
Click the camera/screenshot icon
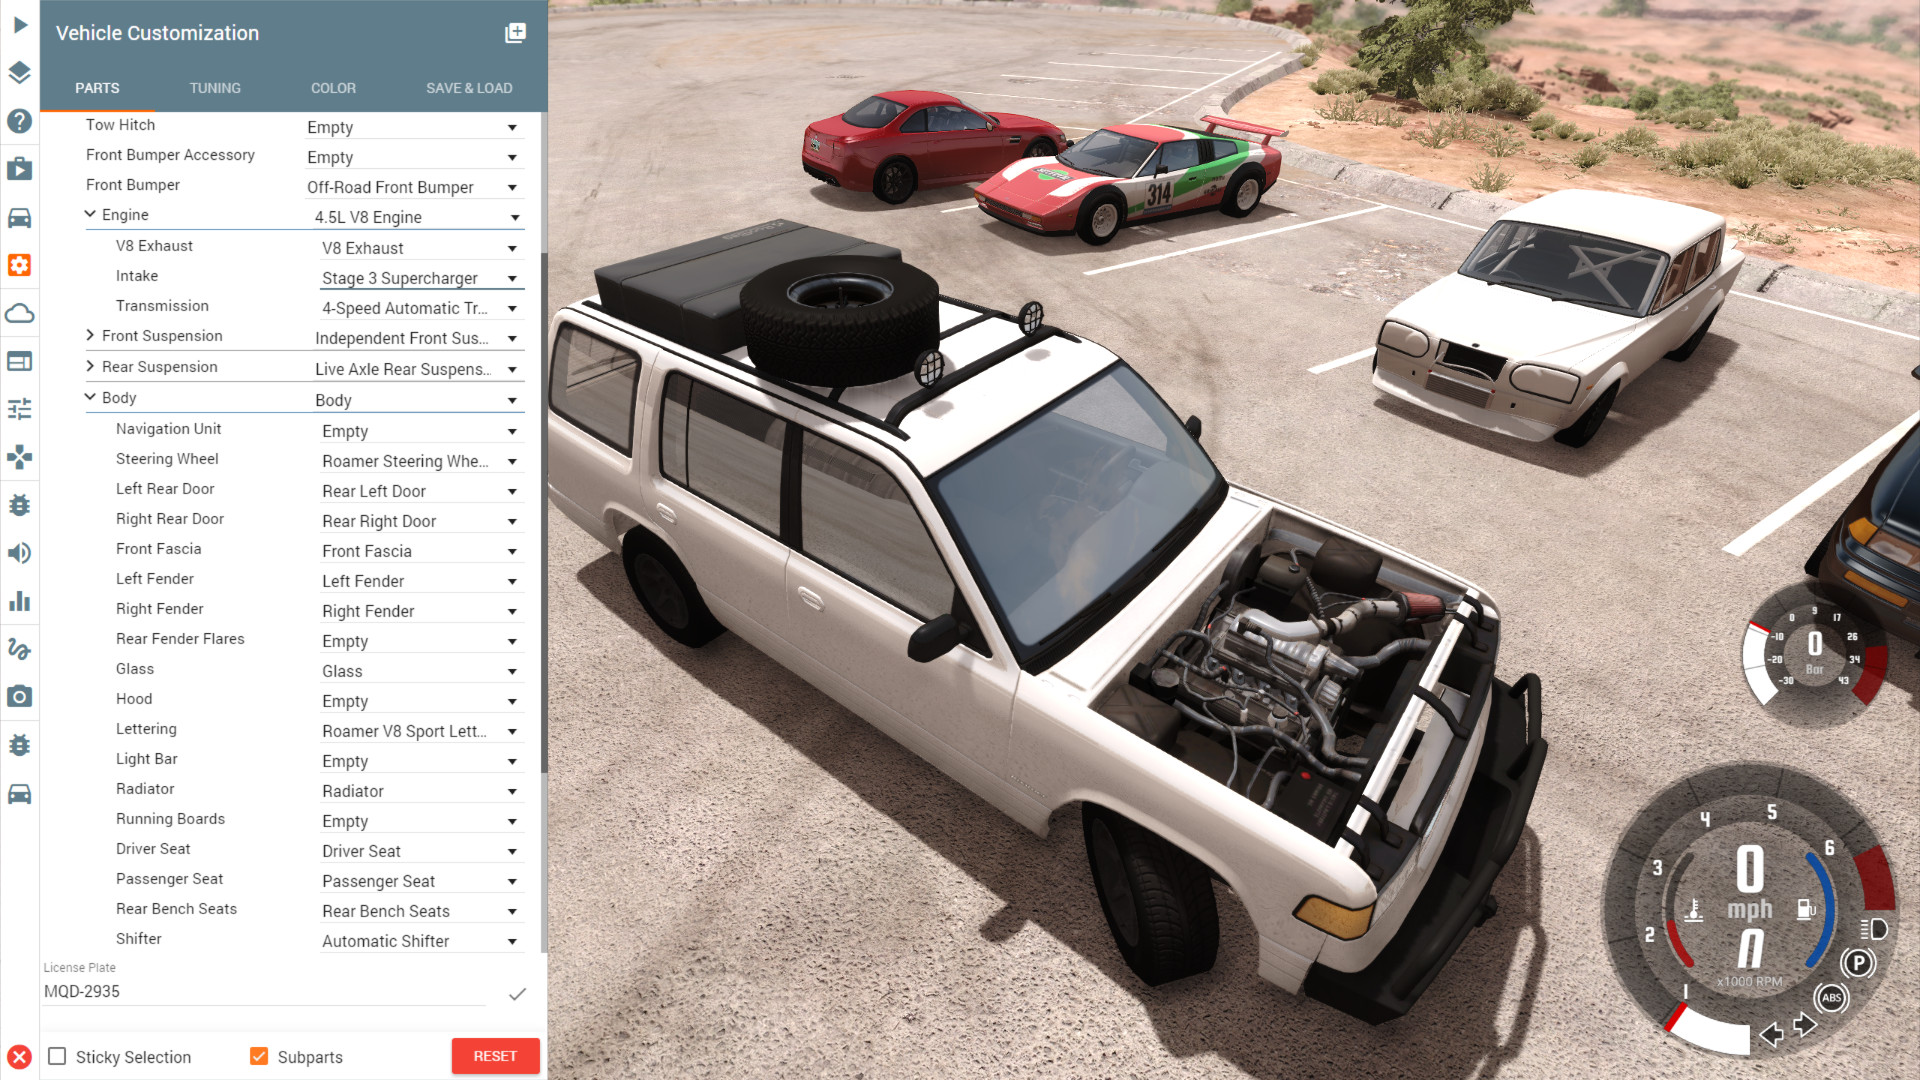tap(20, 695)
